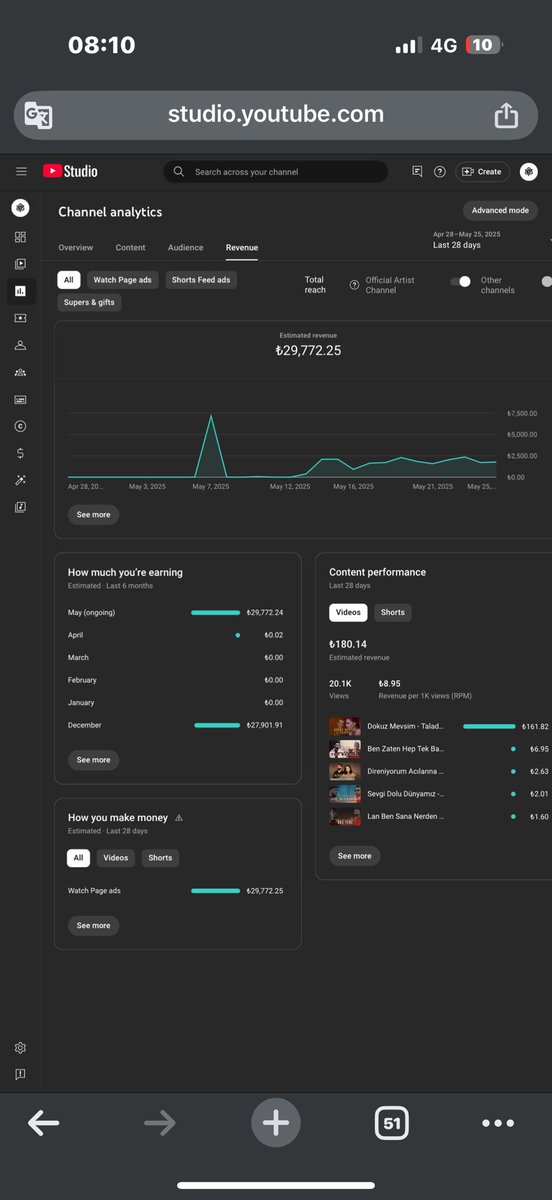
Task: Tap the browser back arrow
Action: [43, 1123]
